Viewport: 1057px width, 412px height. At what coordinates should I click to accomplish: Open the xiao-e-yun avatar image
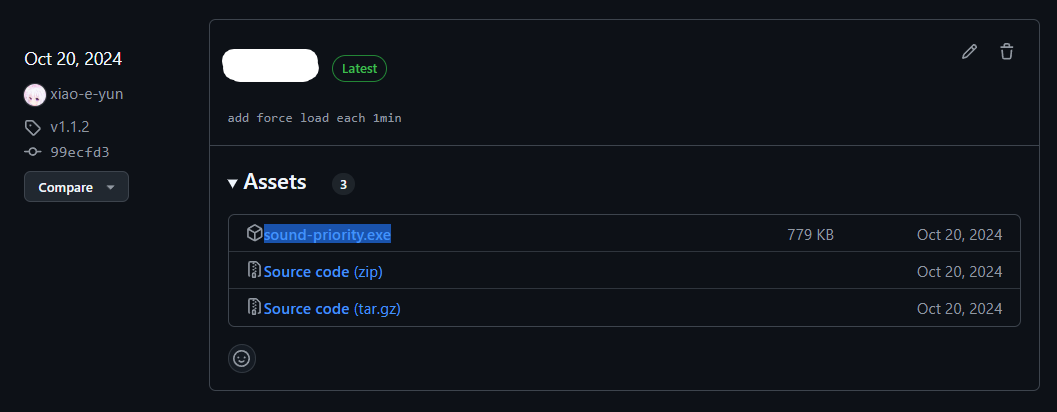coord(35,95)
